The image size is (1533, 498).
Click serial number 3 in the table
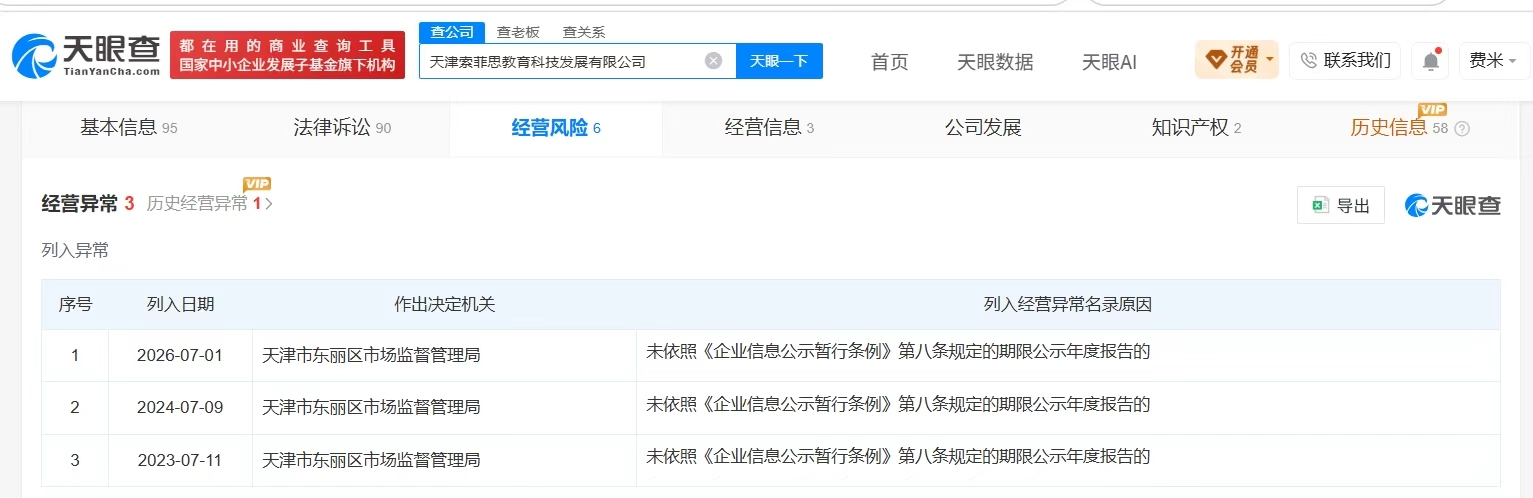(x=75, y=460)
